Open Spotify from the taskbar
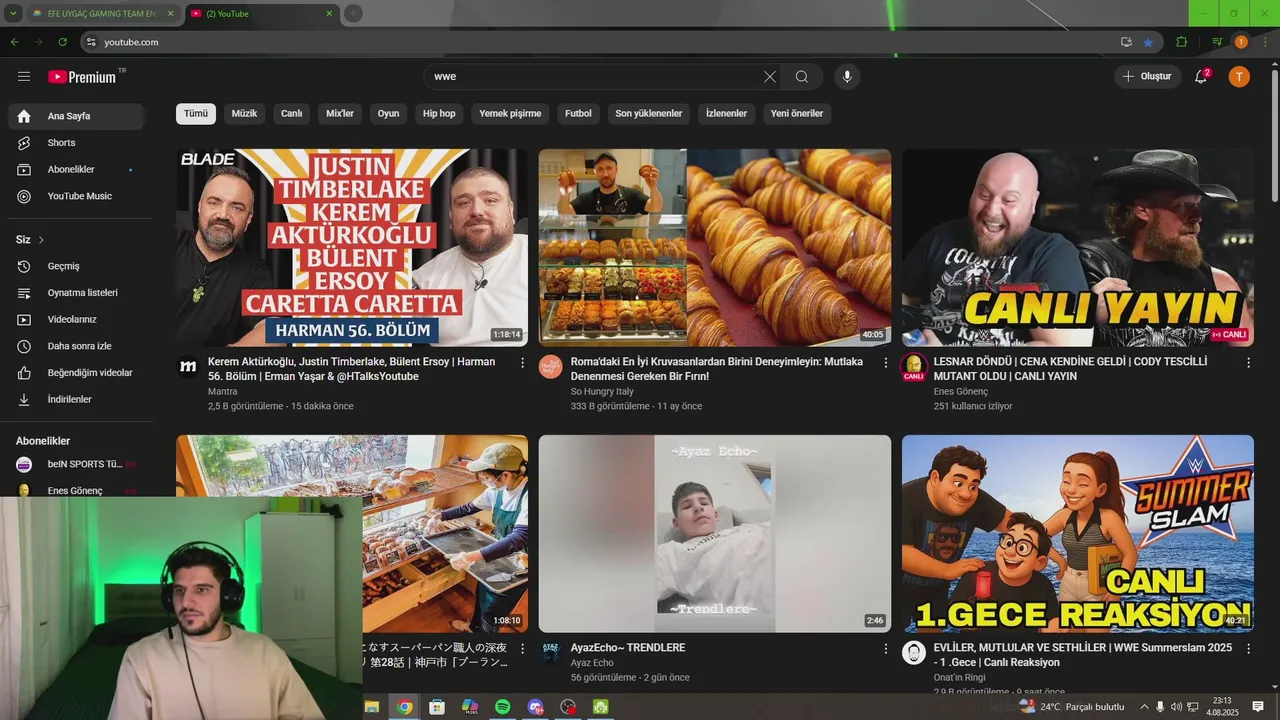Image resolution: width=1280 pixels, height=720 pixels. [503, 707]
